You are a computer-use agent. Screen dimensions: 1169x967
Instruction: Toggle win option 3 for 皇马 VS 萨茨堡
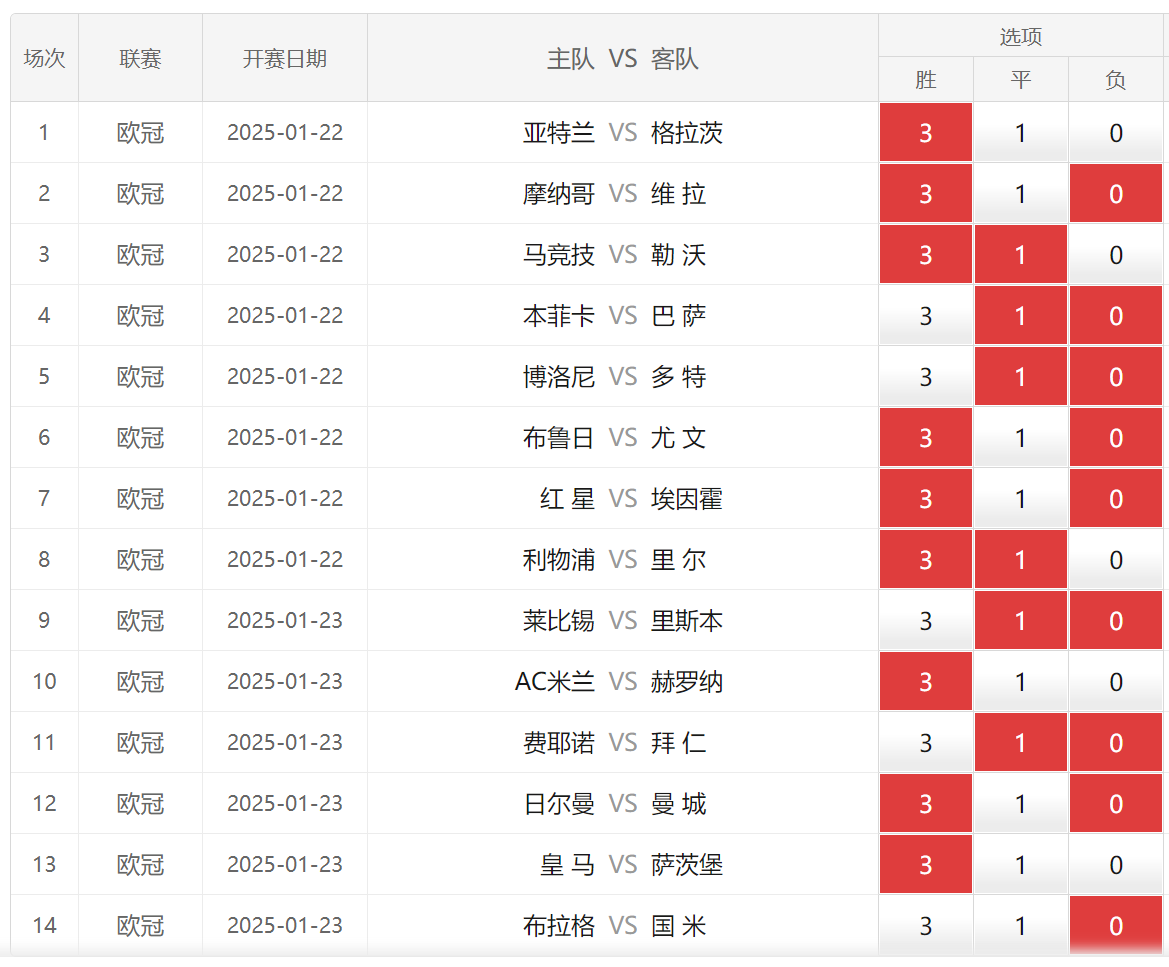tap(925, 865)
